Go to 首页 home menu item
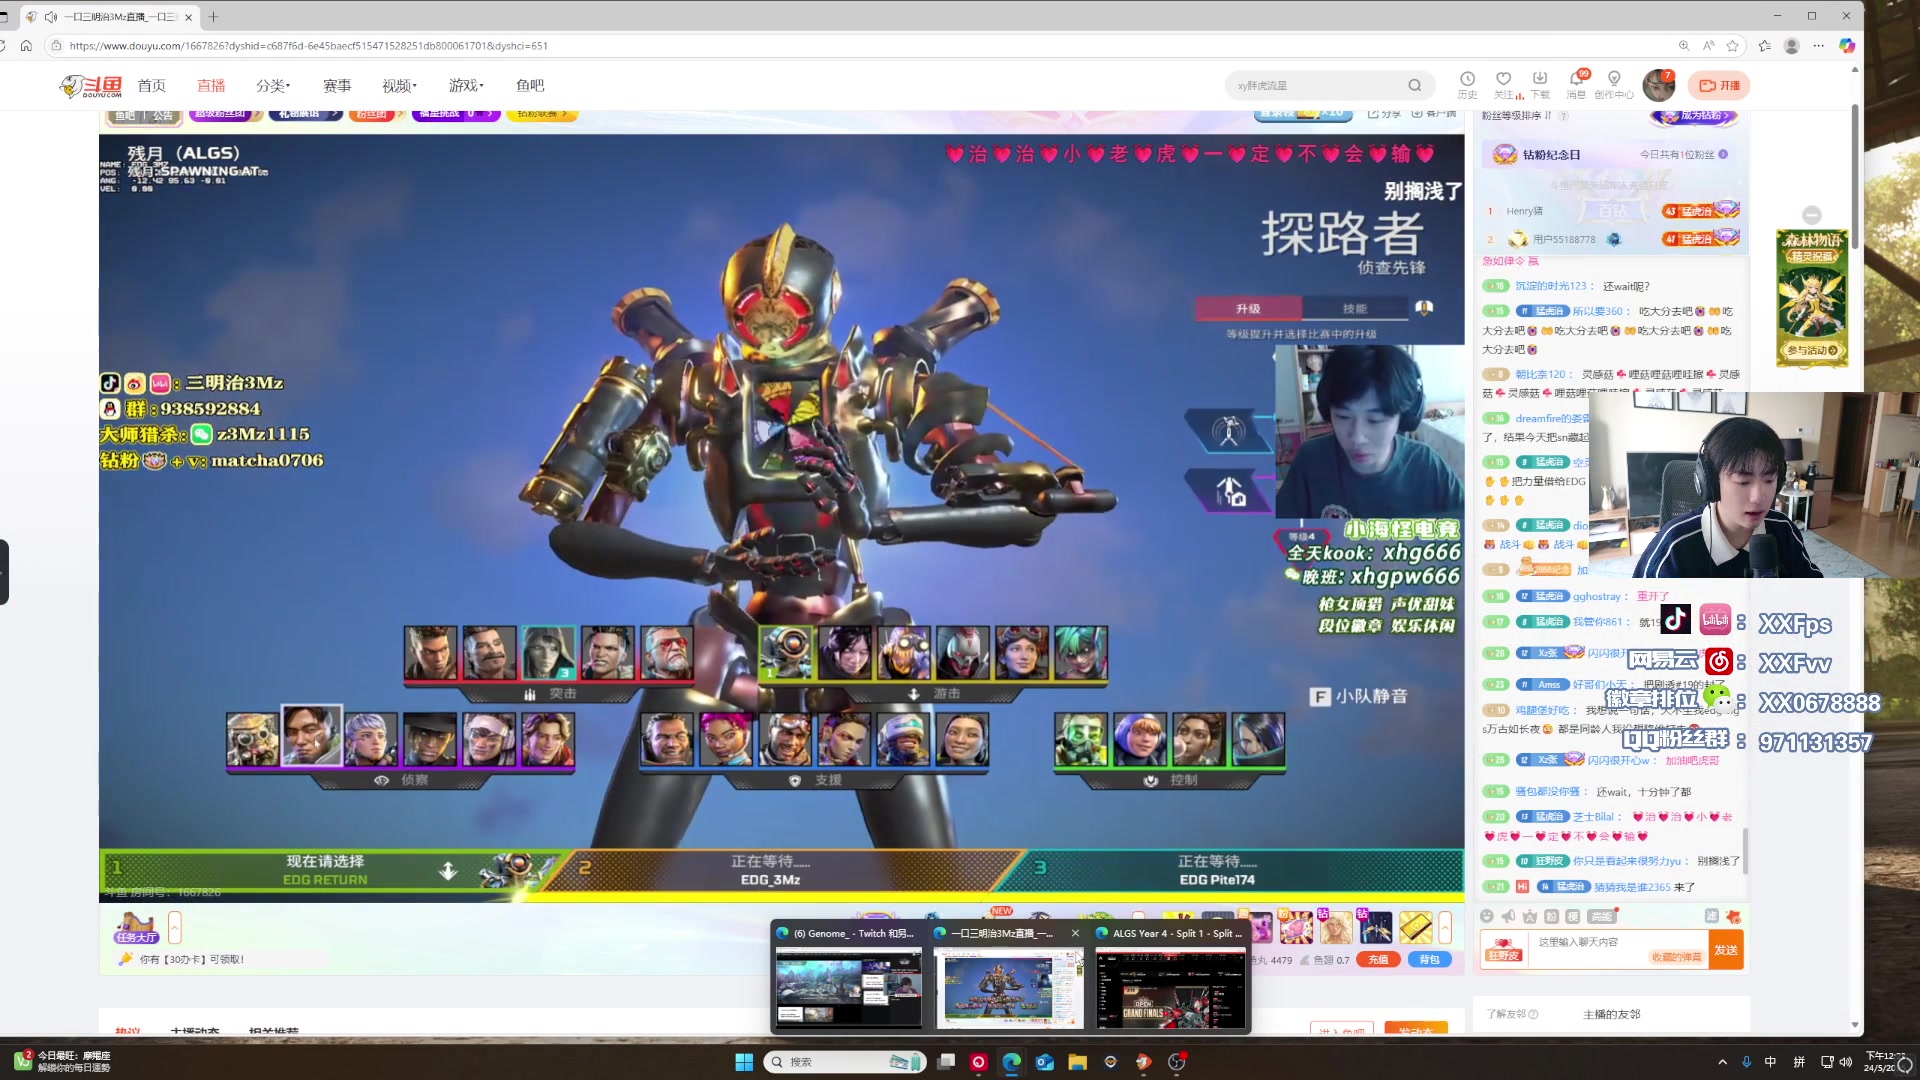Viewport: 1920px width, 1080px height. 152,86
